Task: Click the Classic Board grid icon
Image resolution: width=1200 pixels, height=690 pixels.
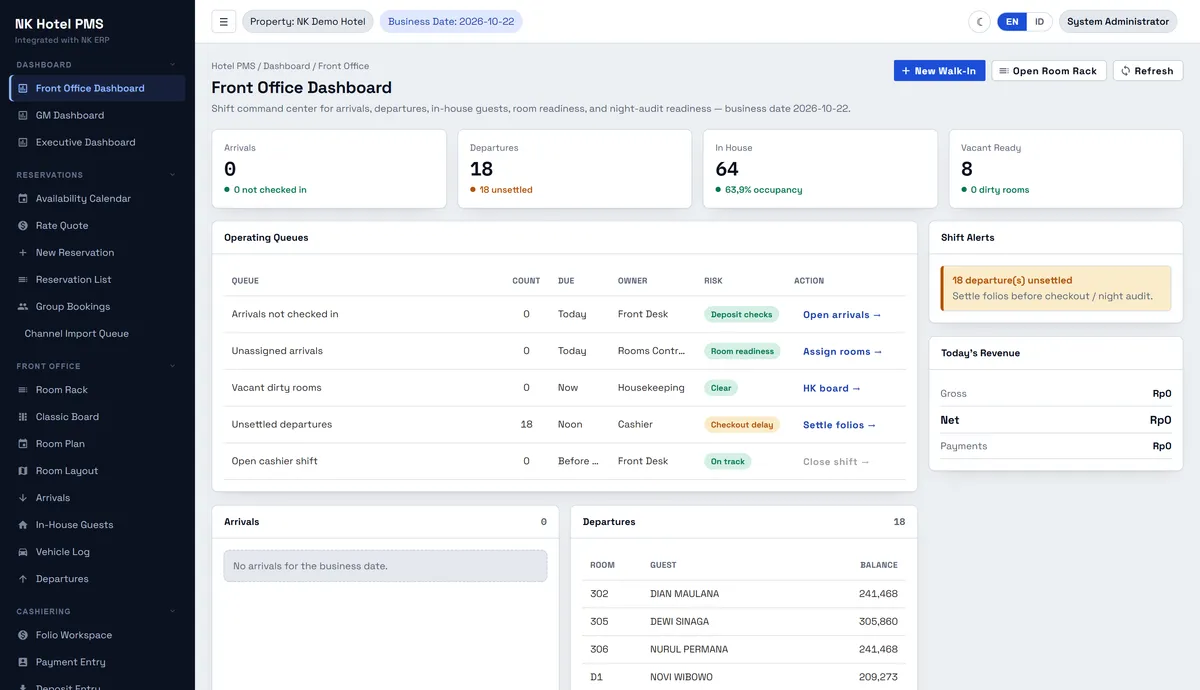Action: point(23,416)
